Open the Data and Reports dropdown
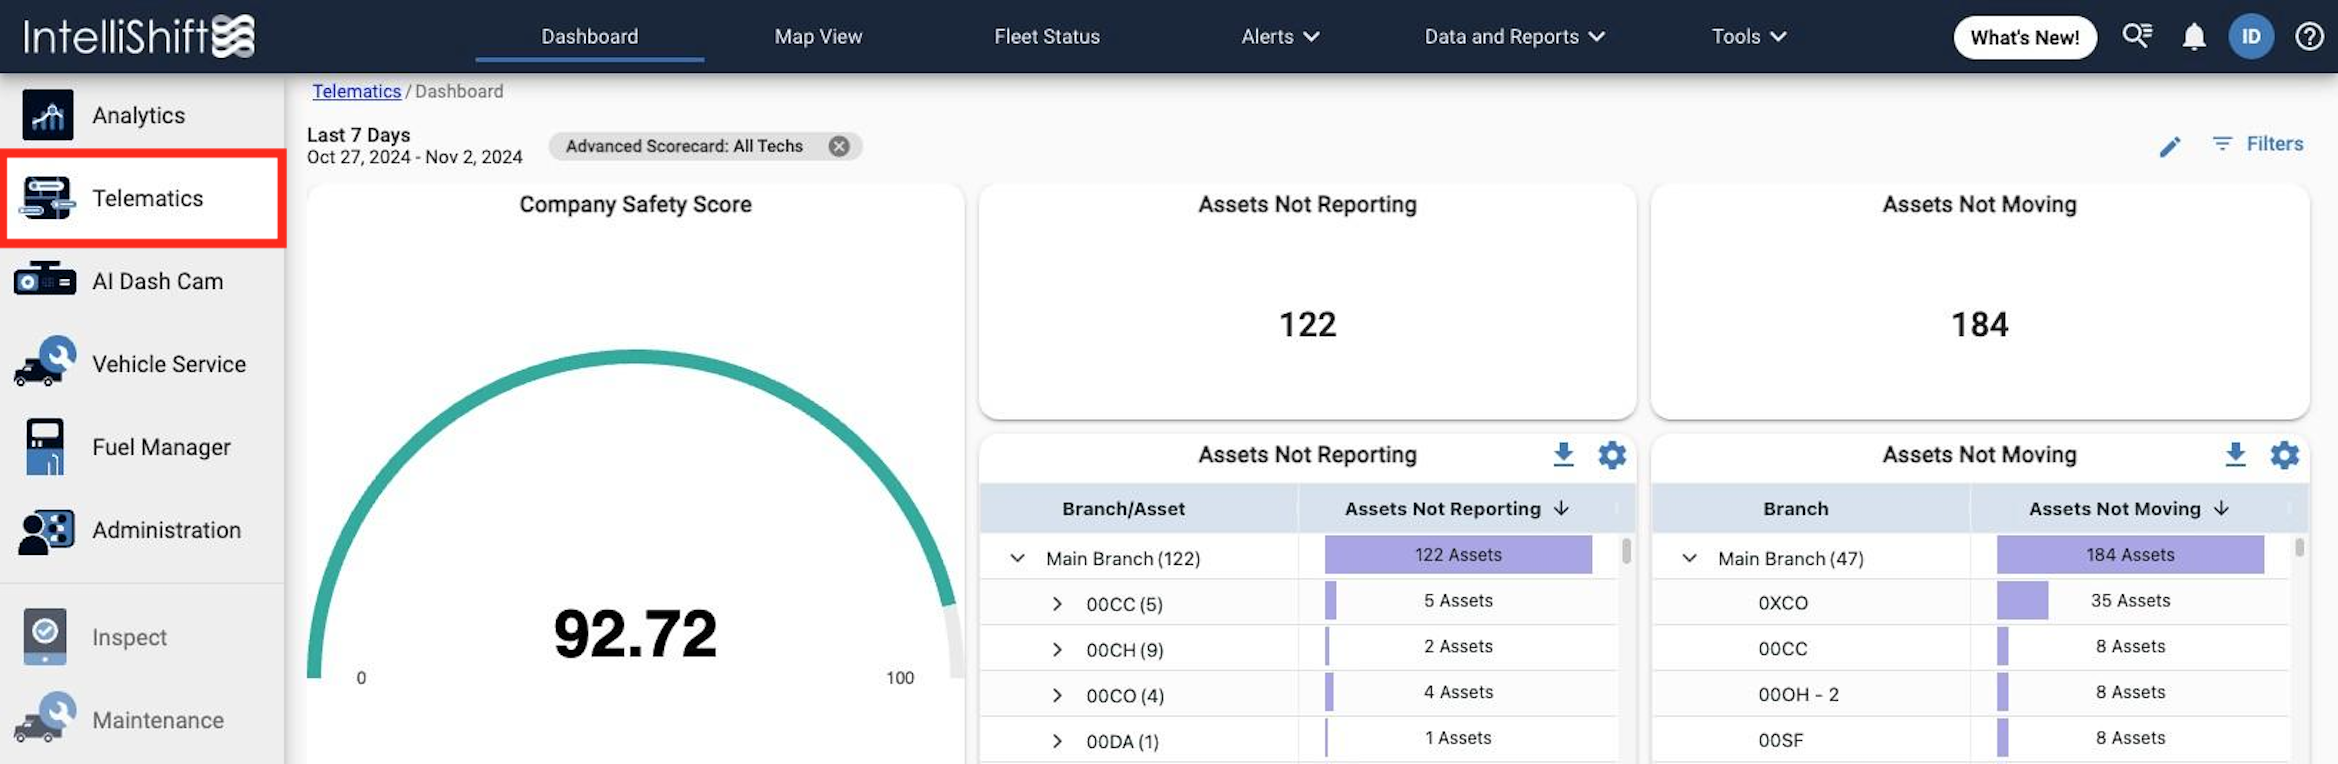Image resolution: width=2338 pixels, height=764 pixels. click(1513, 37)
